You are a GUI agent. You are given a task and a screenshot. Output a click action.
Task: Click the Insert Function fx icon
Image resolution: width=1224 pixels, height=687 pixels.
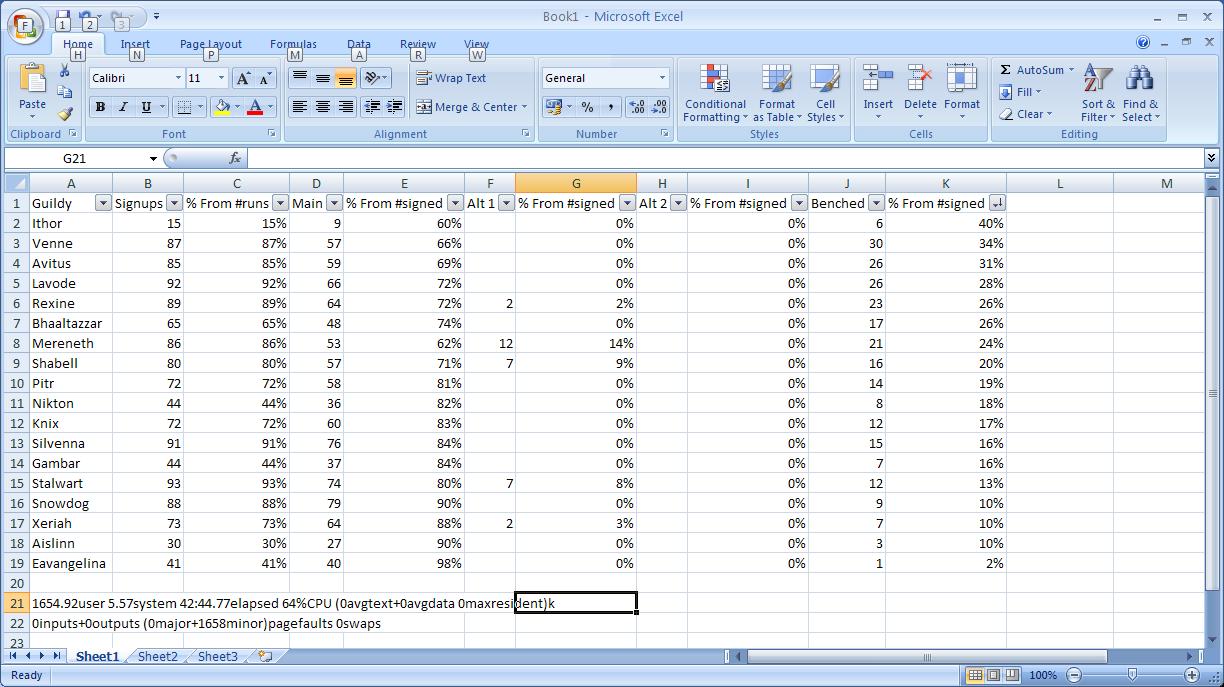[235, 158]
